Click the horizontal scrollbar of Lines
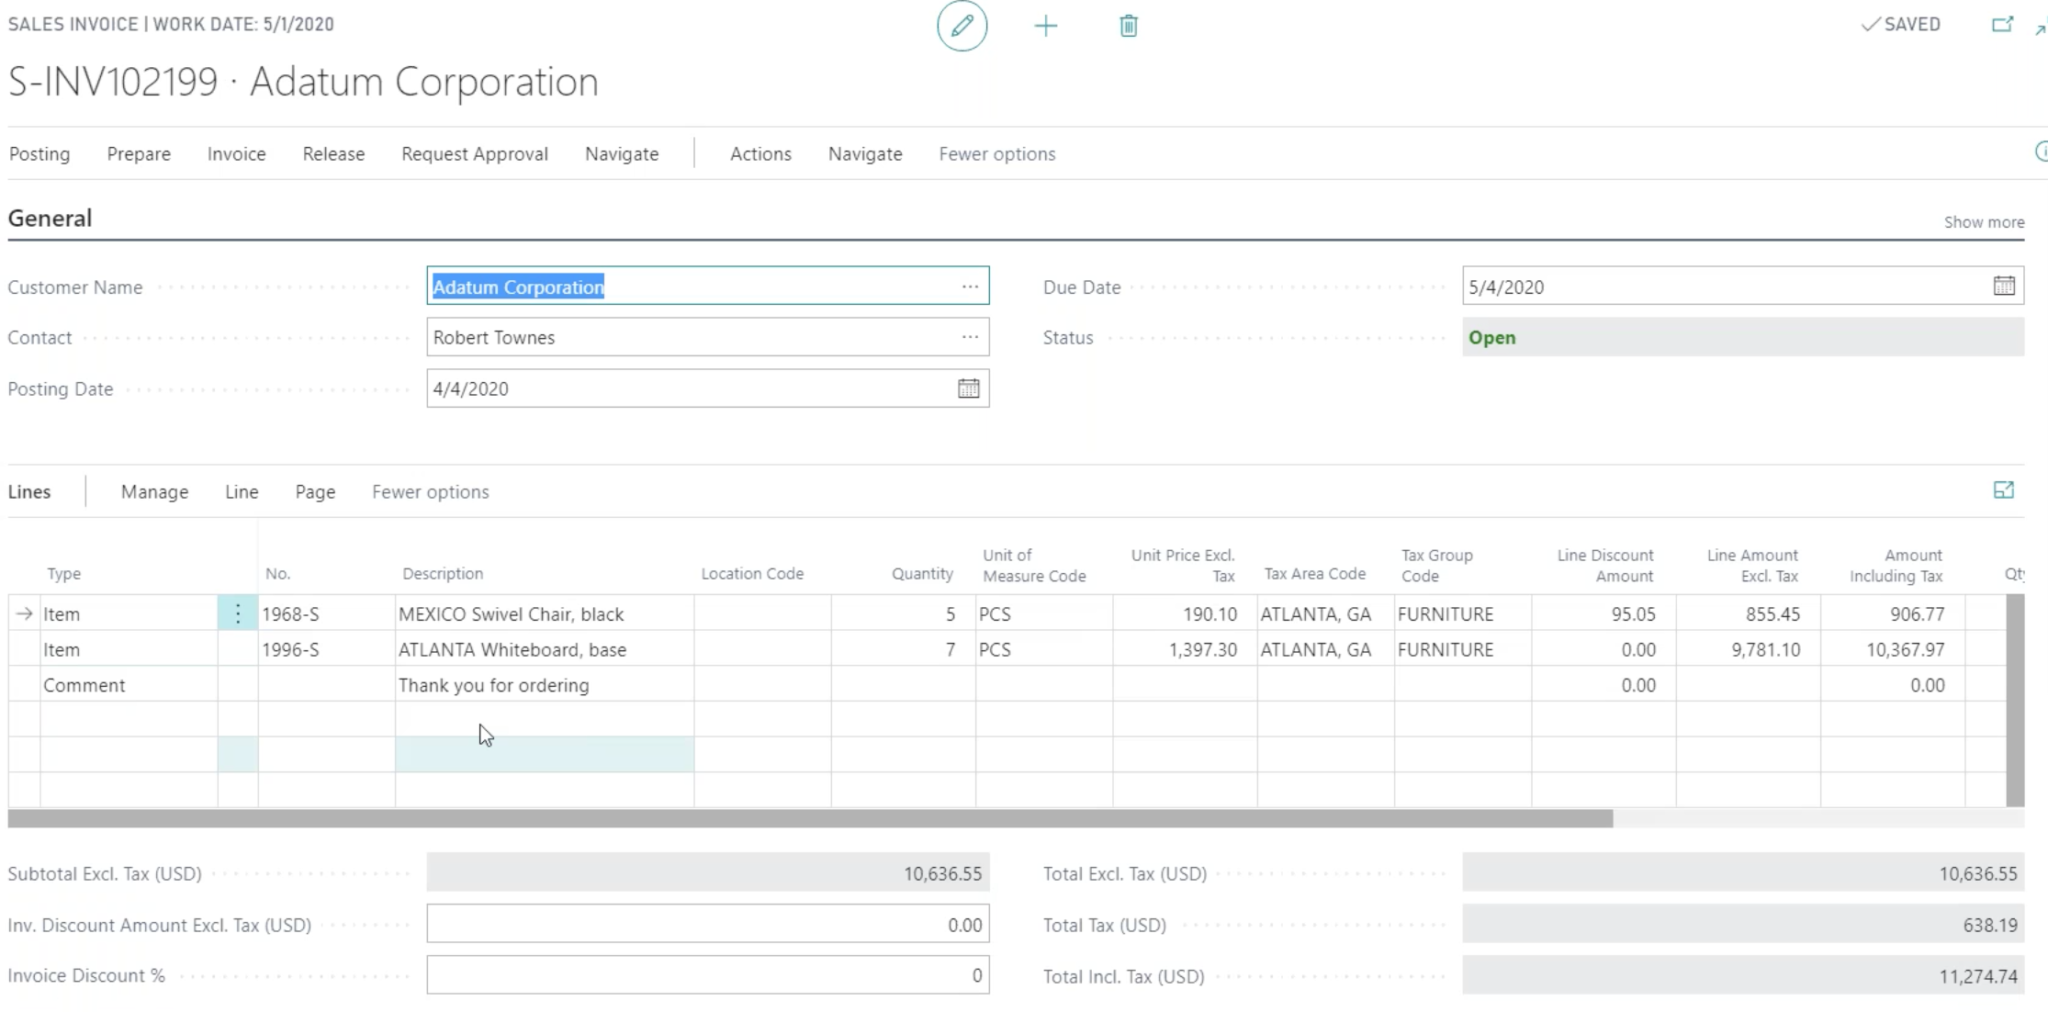This screenshot has height=1012, width=2048. click(810, 819)
